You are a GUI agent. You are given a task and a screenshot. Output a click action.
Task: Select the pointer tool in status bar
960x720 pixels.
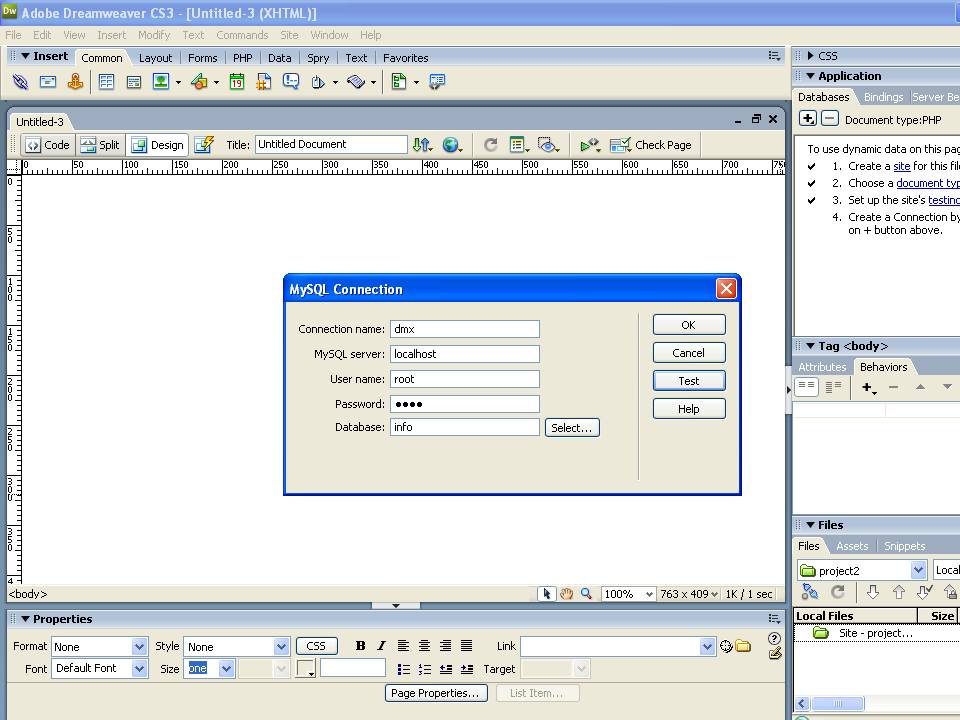pyautogui.click(x=546, y=594)
